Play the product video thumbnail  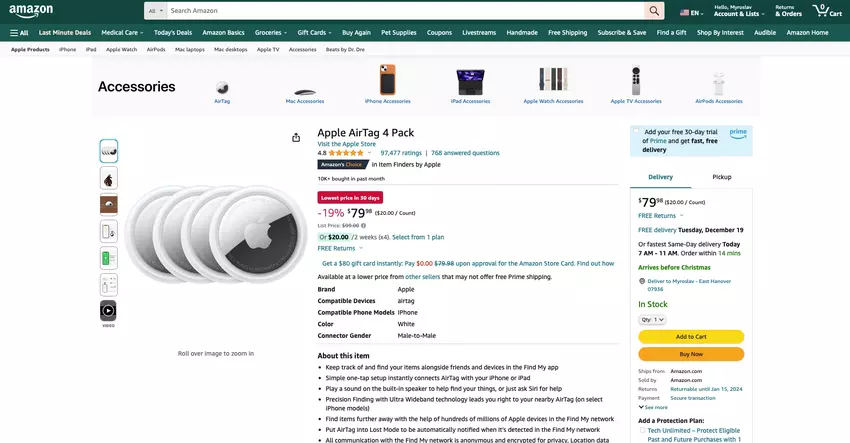(108, 311)
